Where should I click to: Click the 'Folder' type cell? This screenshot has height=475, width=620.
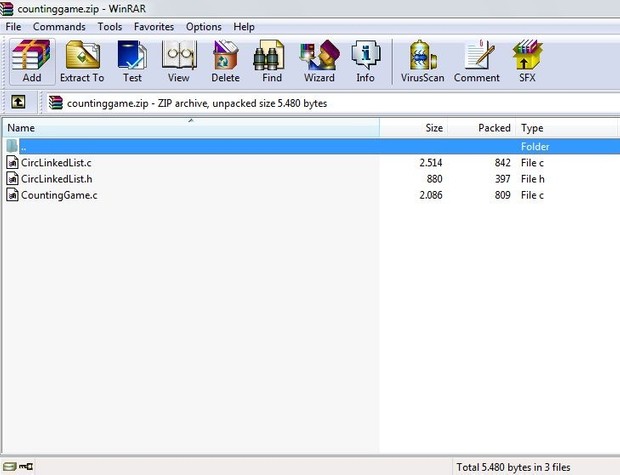click(535, 146)
